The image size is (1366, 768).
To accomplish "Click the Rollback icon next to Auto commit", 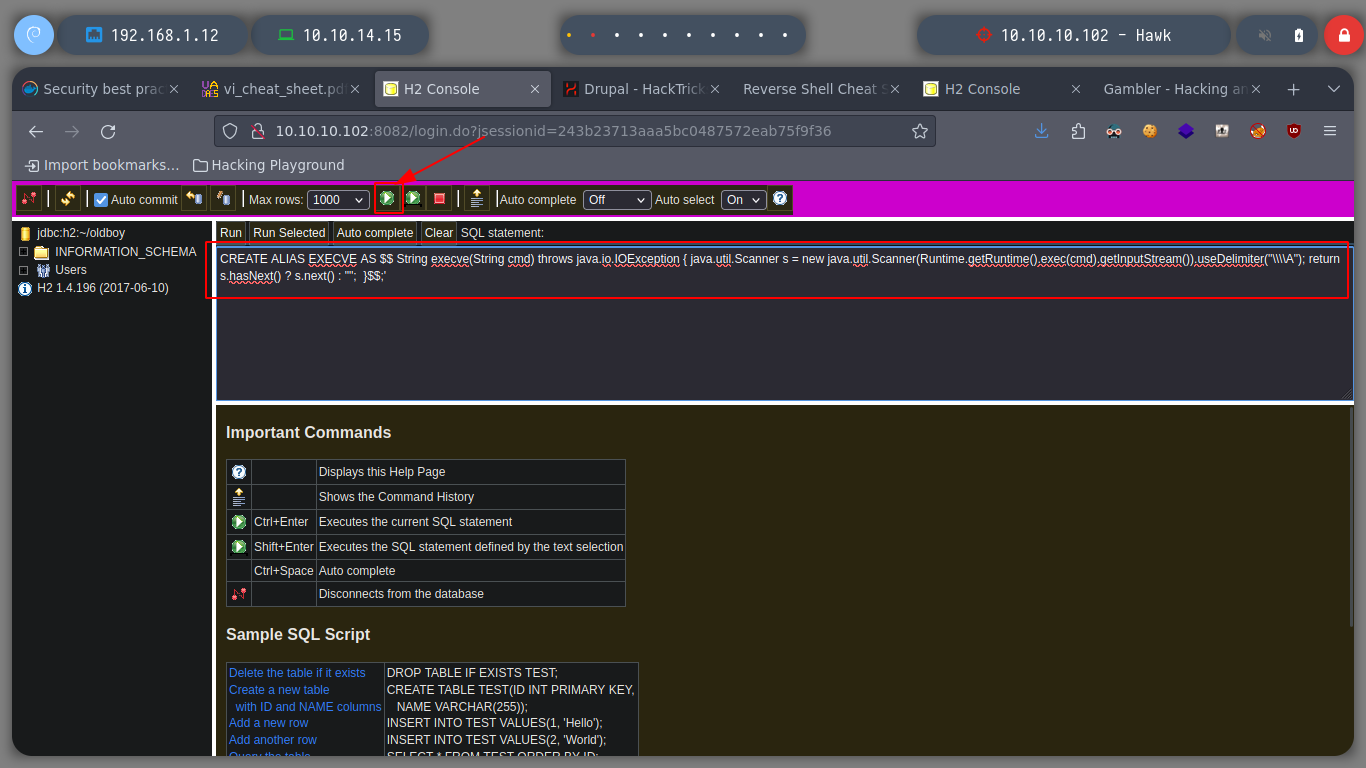I will pos(194,198).
